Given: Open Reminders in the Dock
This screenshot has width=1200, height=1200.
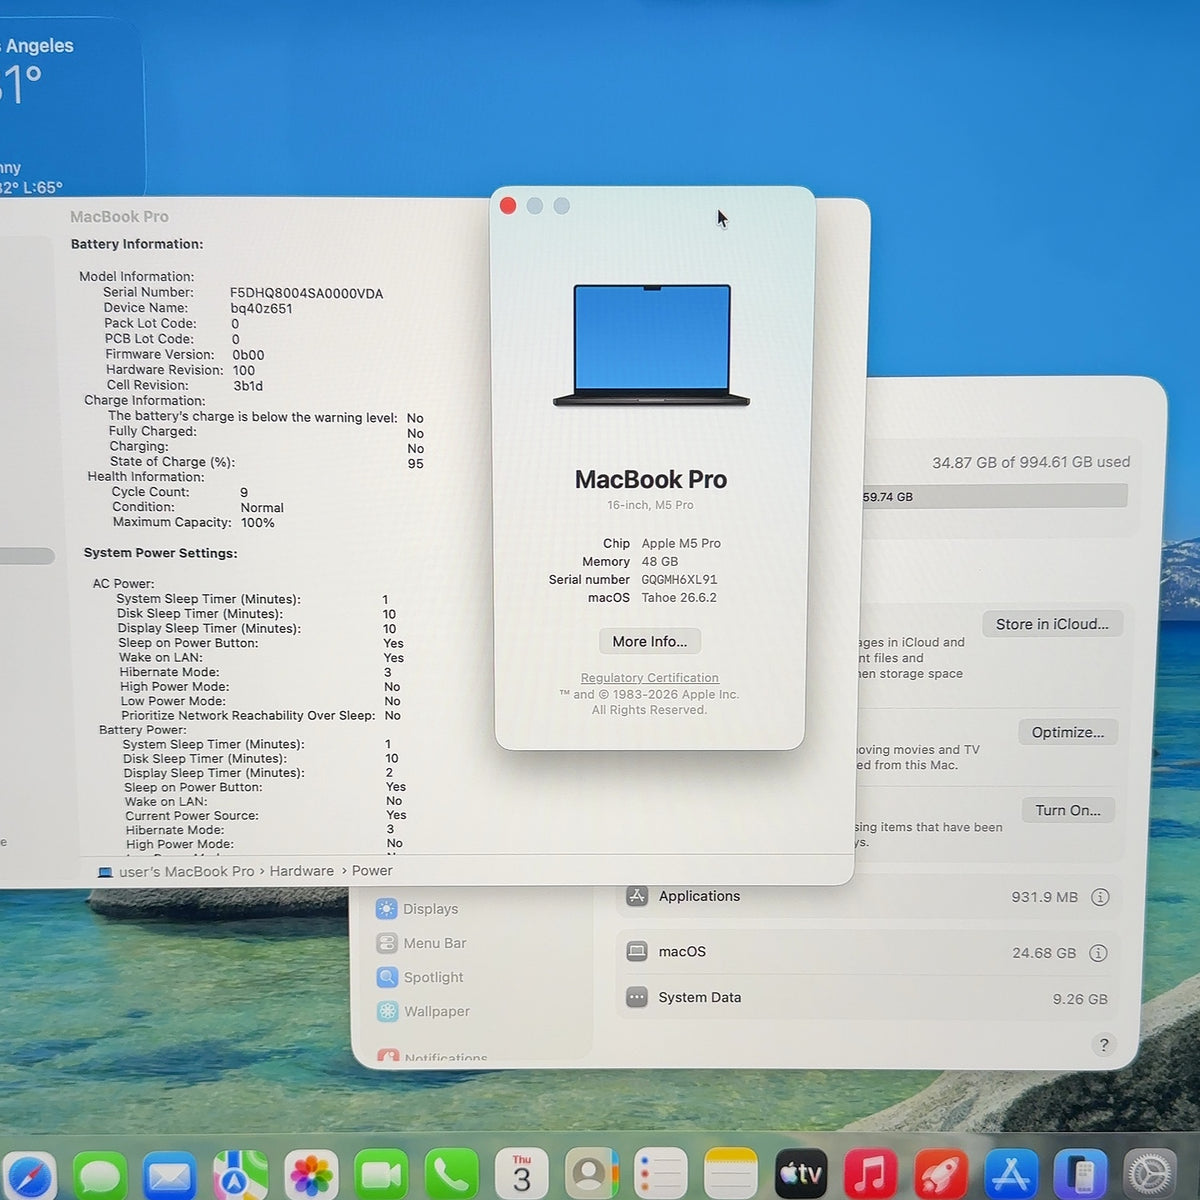Looking at the screenshot, I should (661, 1174).
